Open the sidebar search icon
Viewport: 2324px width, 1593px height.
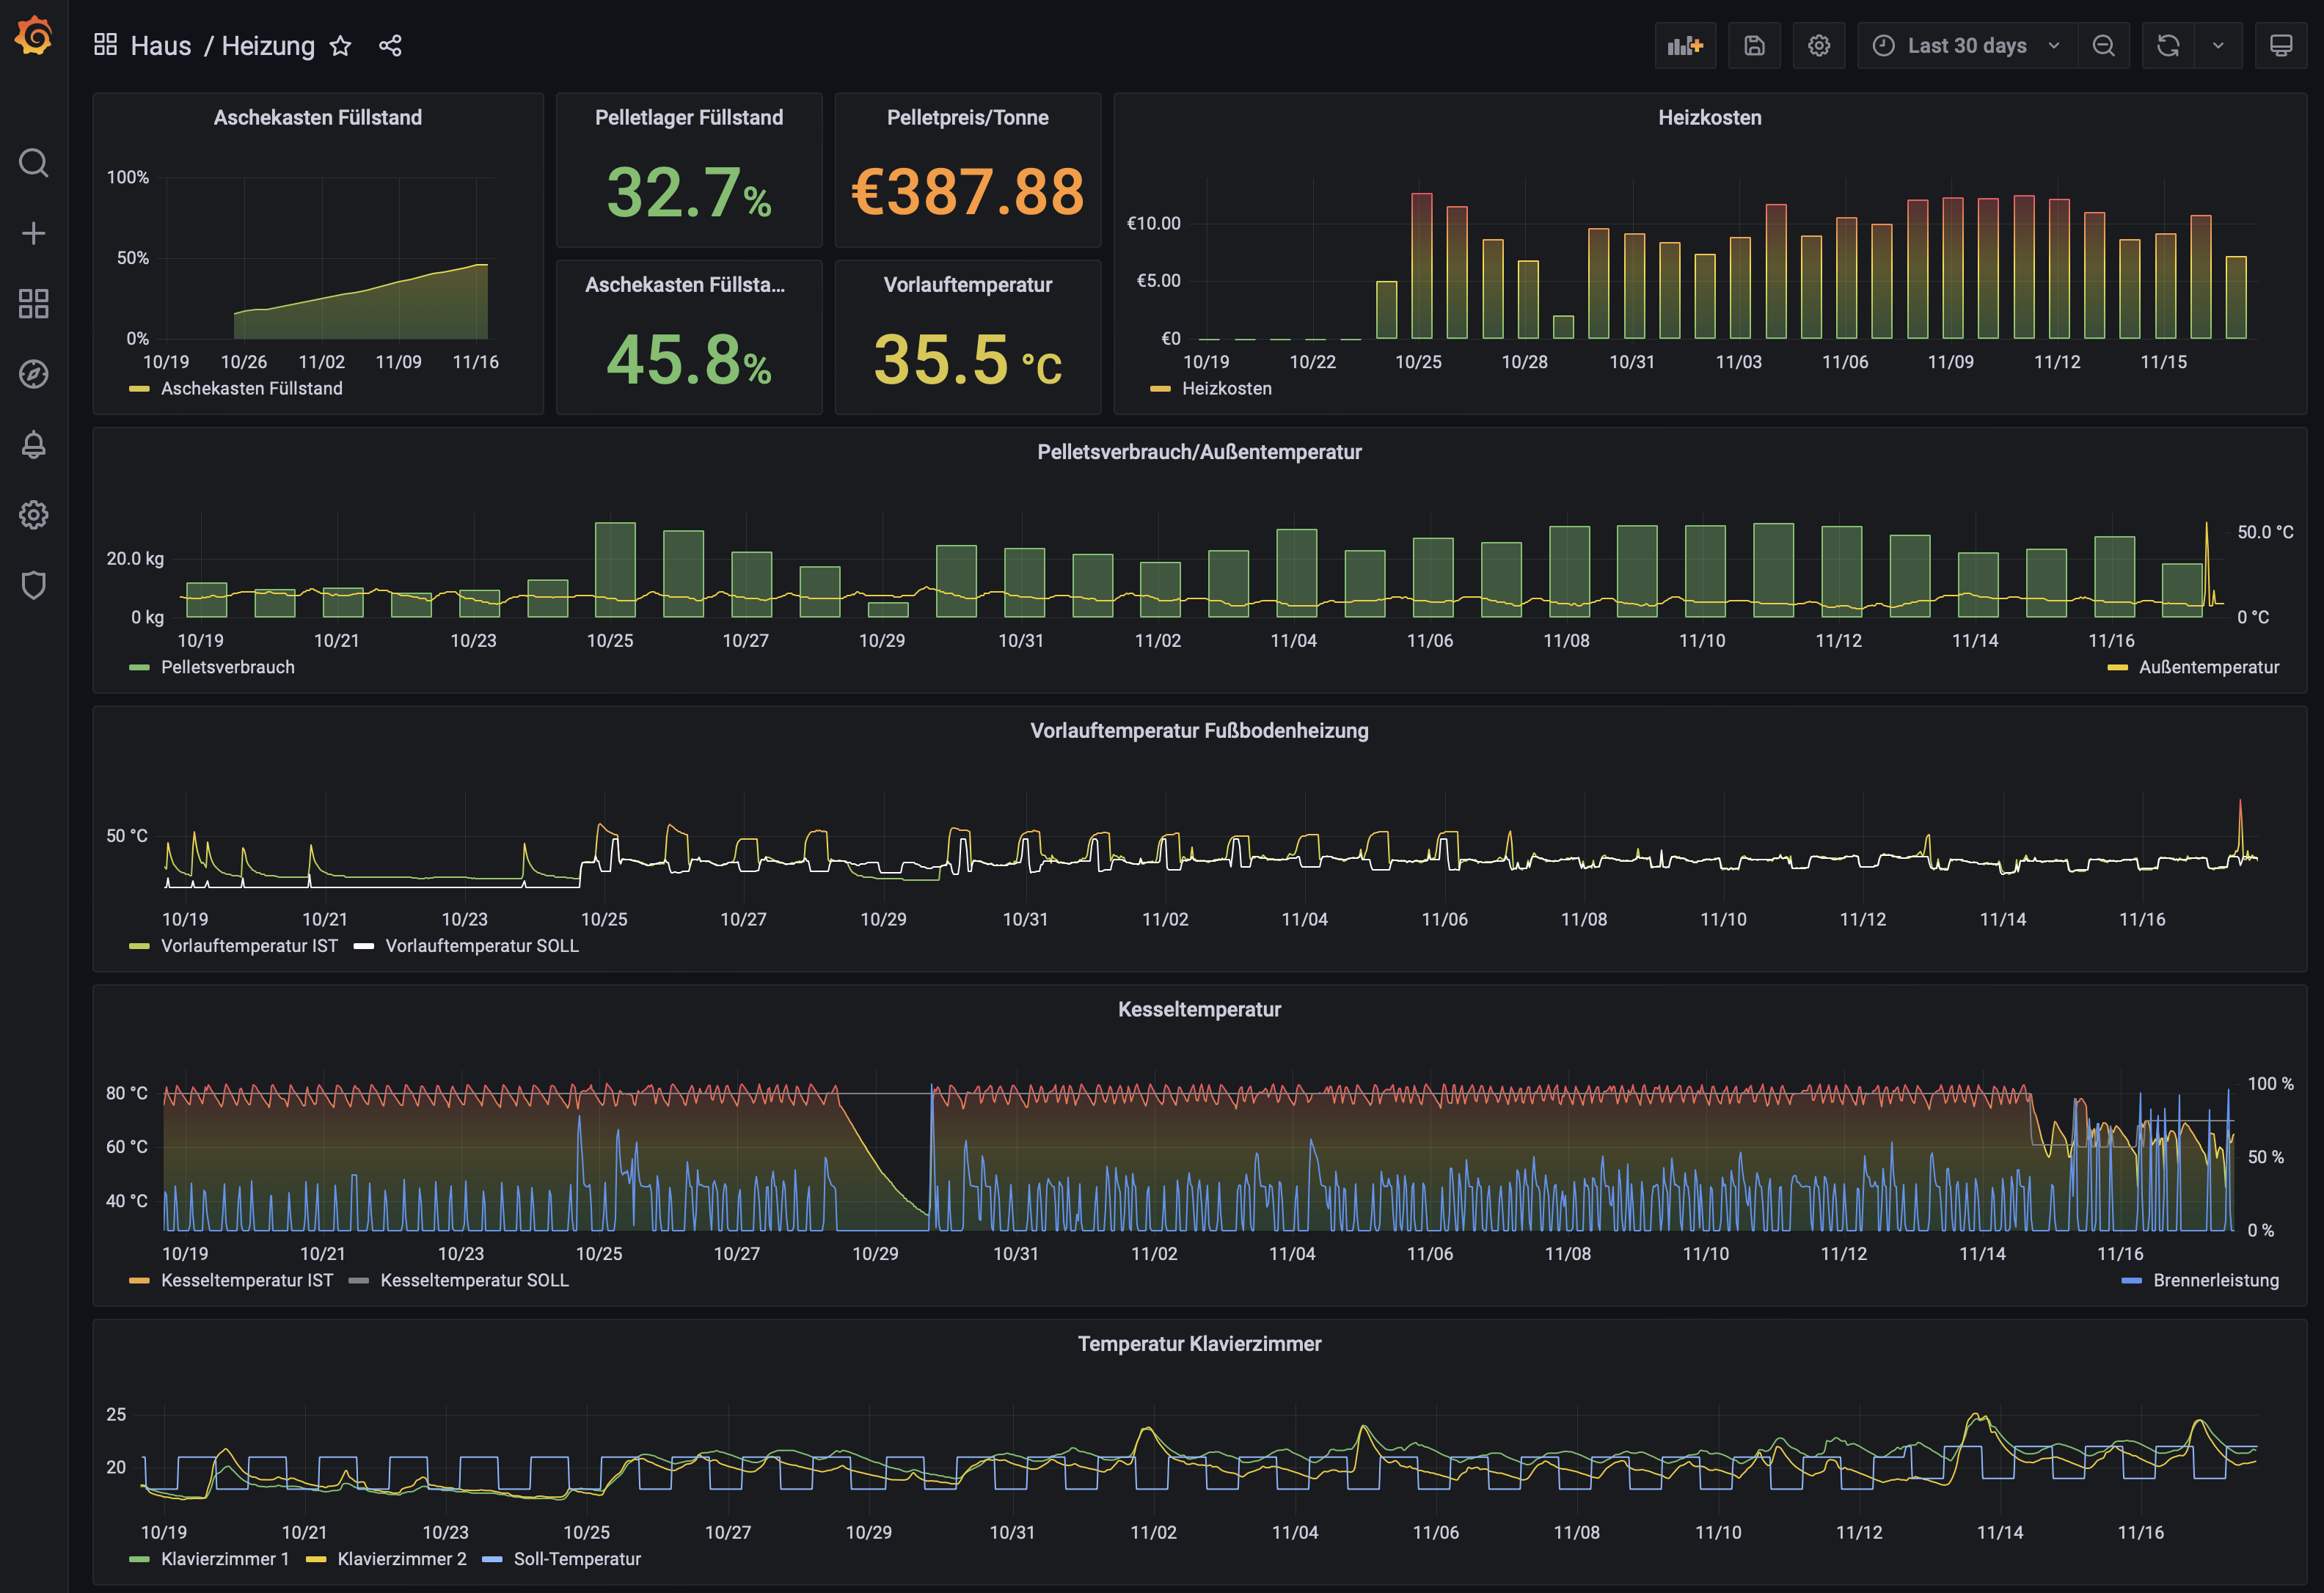[33, 163]
